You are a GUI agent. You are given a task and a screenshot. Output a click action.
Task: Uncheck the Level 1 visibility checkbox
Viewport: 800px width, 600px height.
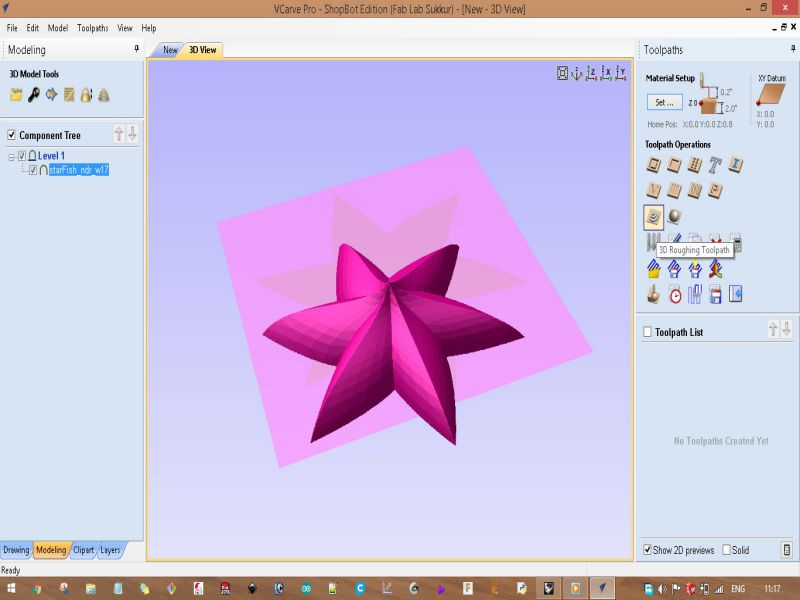(x=22, y=156)
